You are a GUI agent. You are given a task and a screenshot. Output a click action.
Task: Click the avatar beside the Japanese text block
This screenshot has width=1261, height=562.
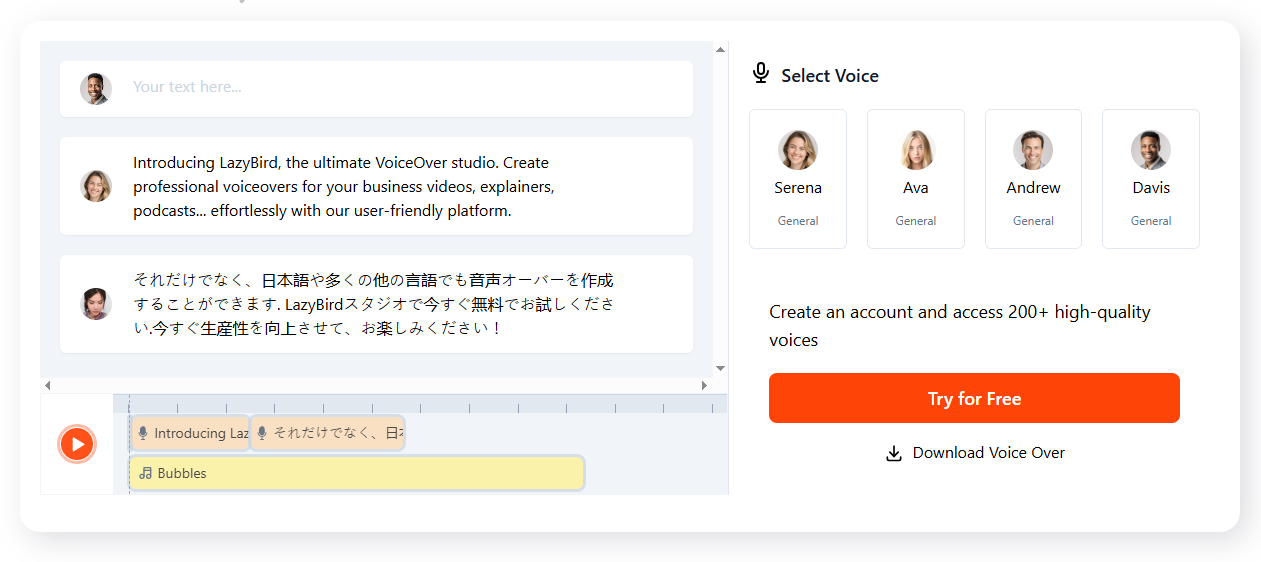pos(96,304)
